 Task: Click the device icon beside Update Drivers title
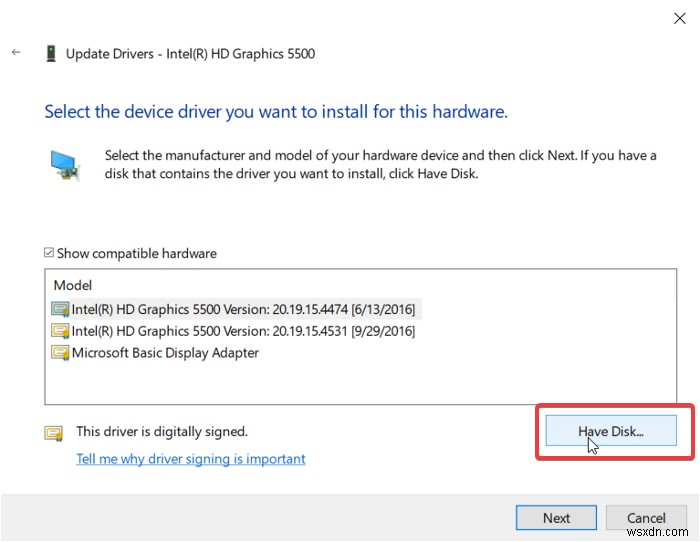50,54
